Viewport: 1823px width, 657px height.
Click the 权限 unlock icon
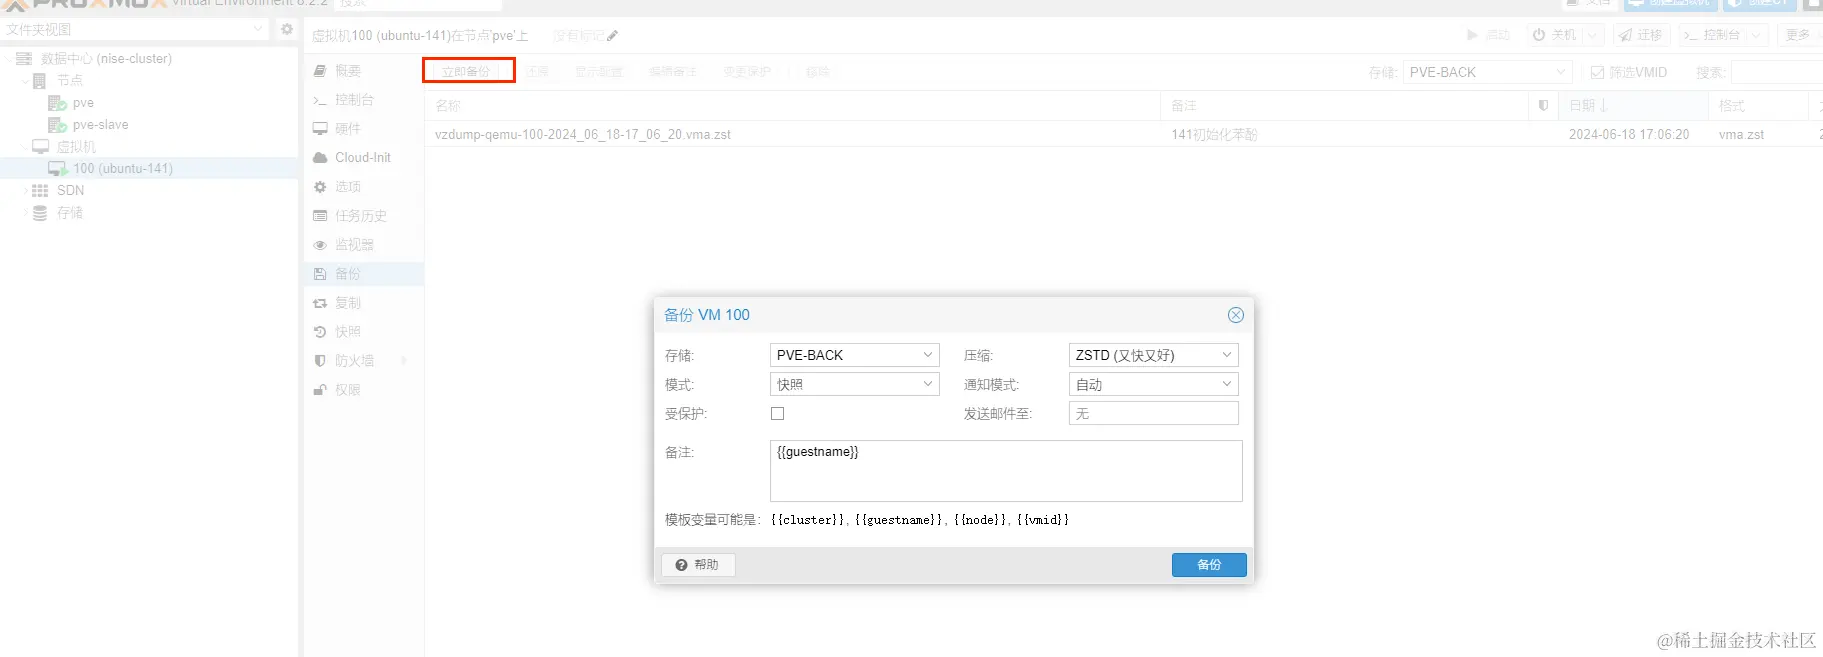[x=320, y=390]
